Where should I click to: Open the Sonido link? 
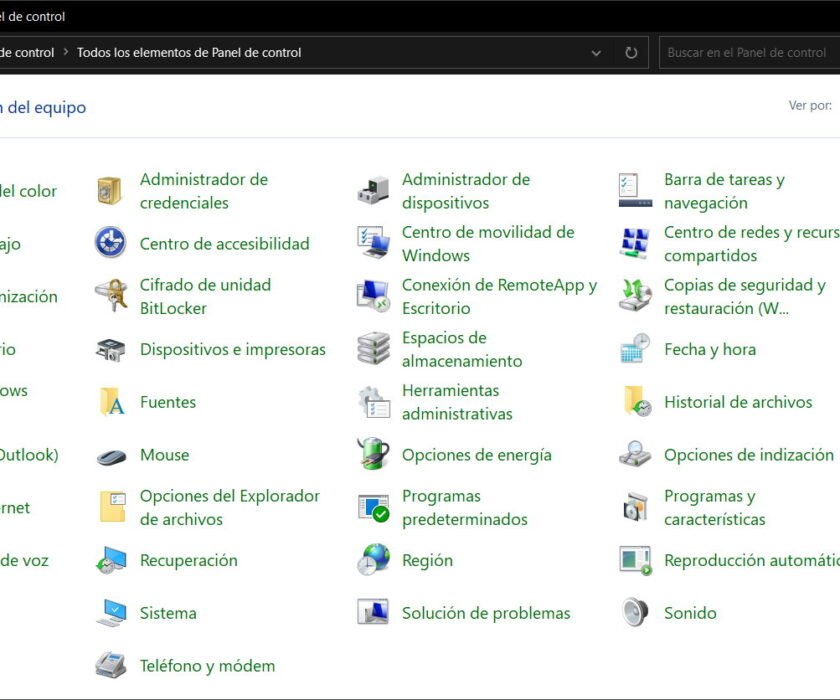pyautogui.click(x=690, y=613)
